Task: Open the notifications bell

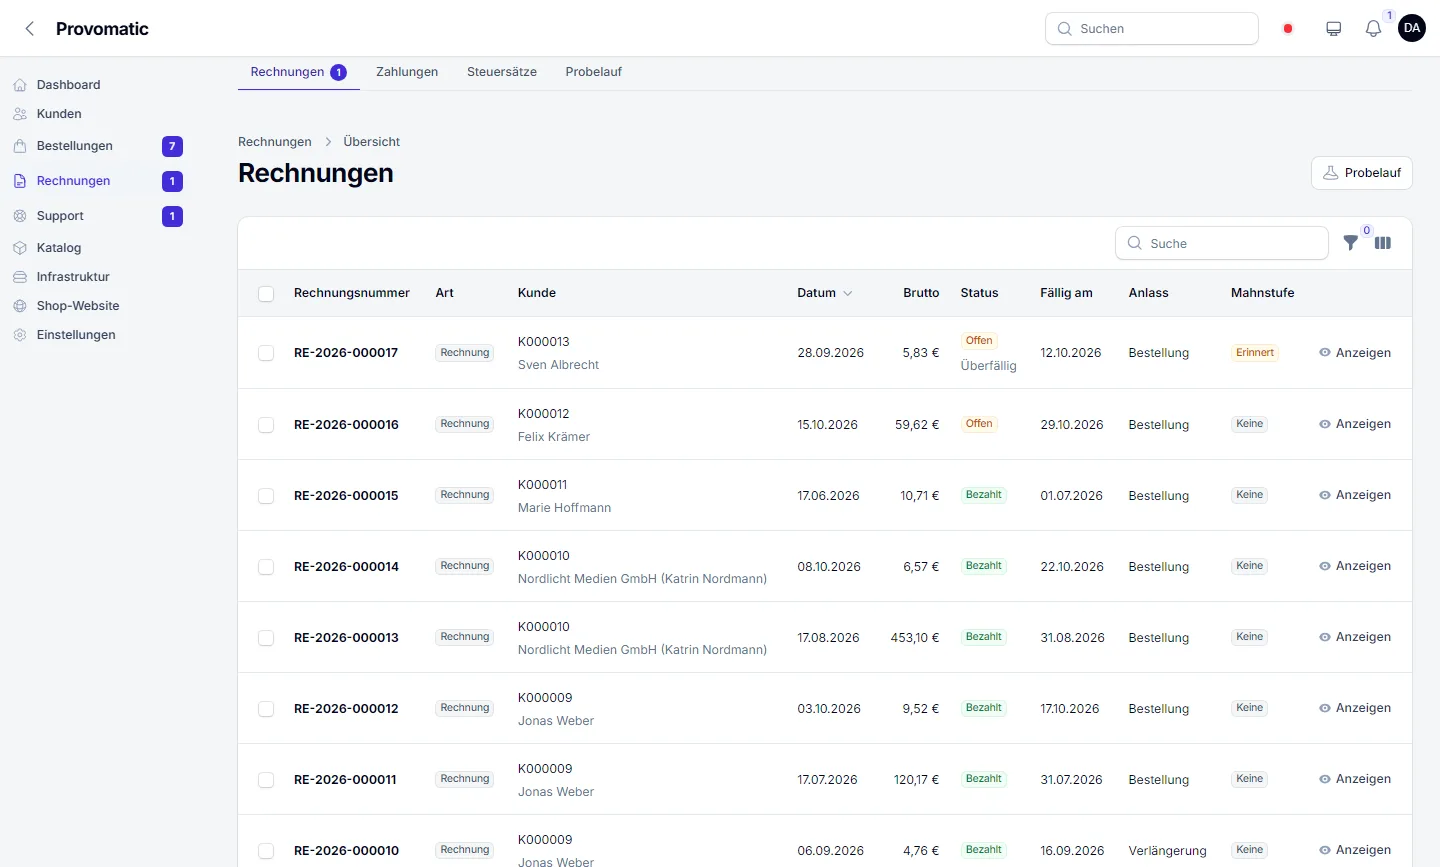Action: click(x=1373, y=29)
